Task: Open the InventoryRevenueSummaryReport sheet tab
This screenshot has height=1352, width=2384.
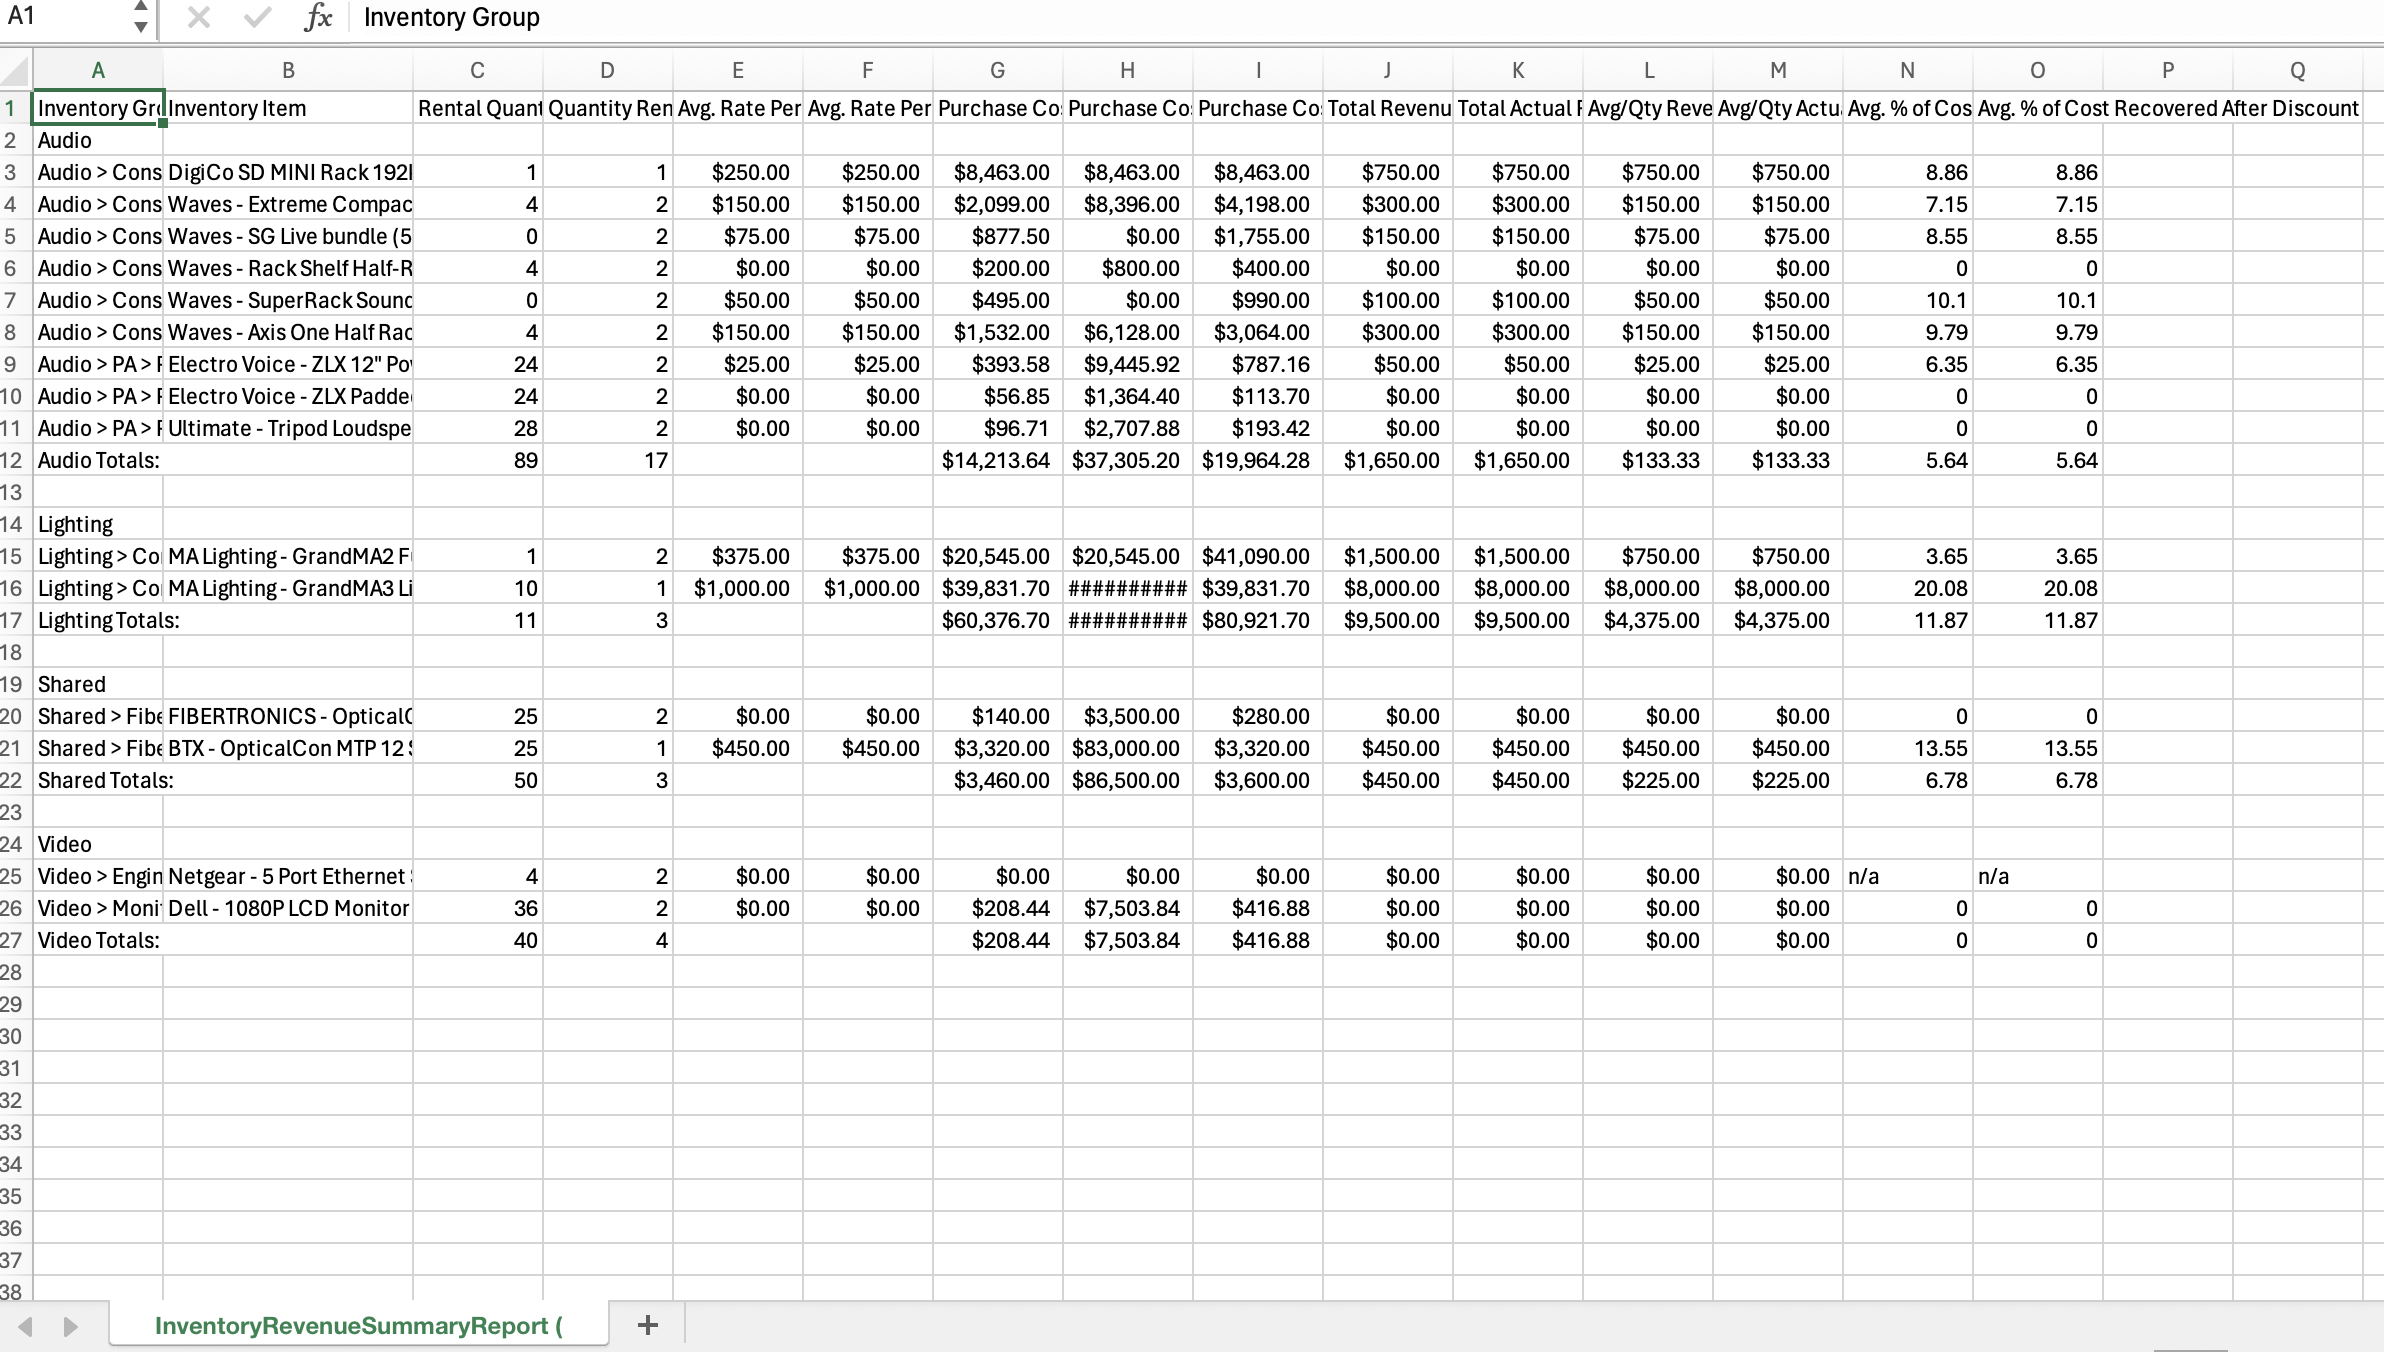Action: (358, 1325)
